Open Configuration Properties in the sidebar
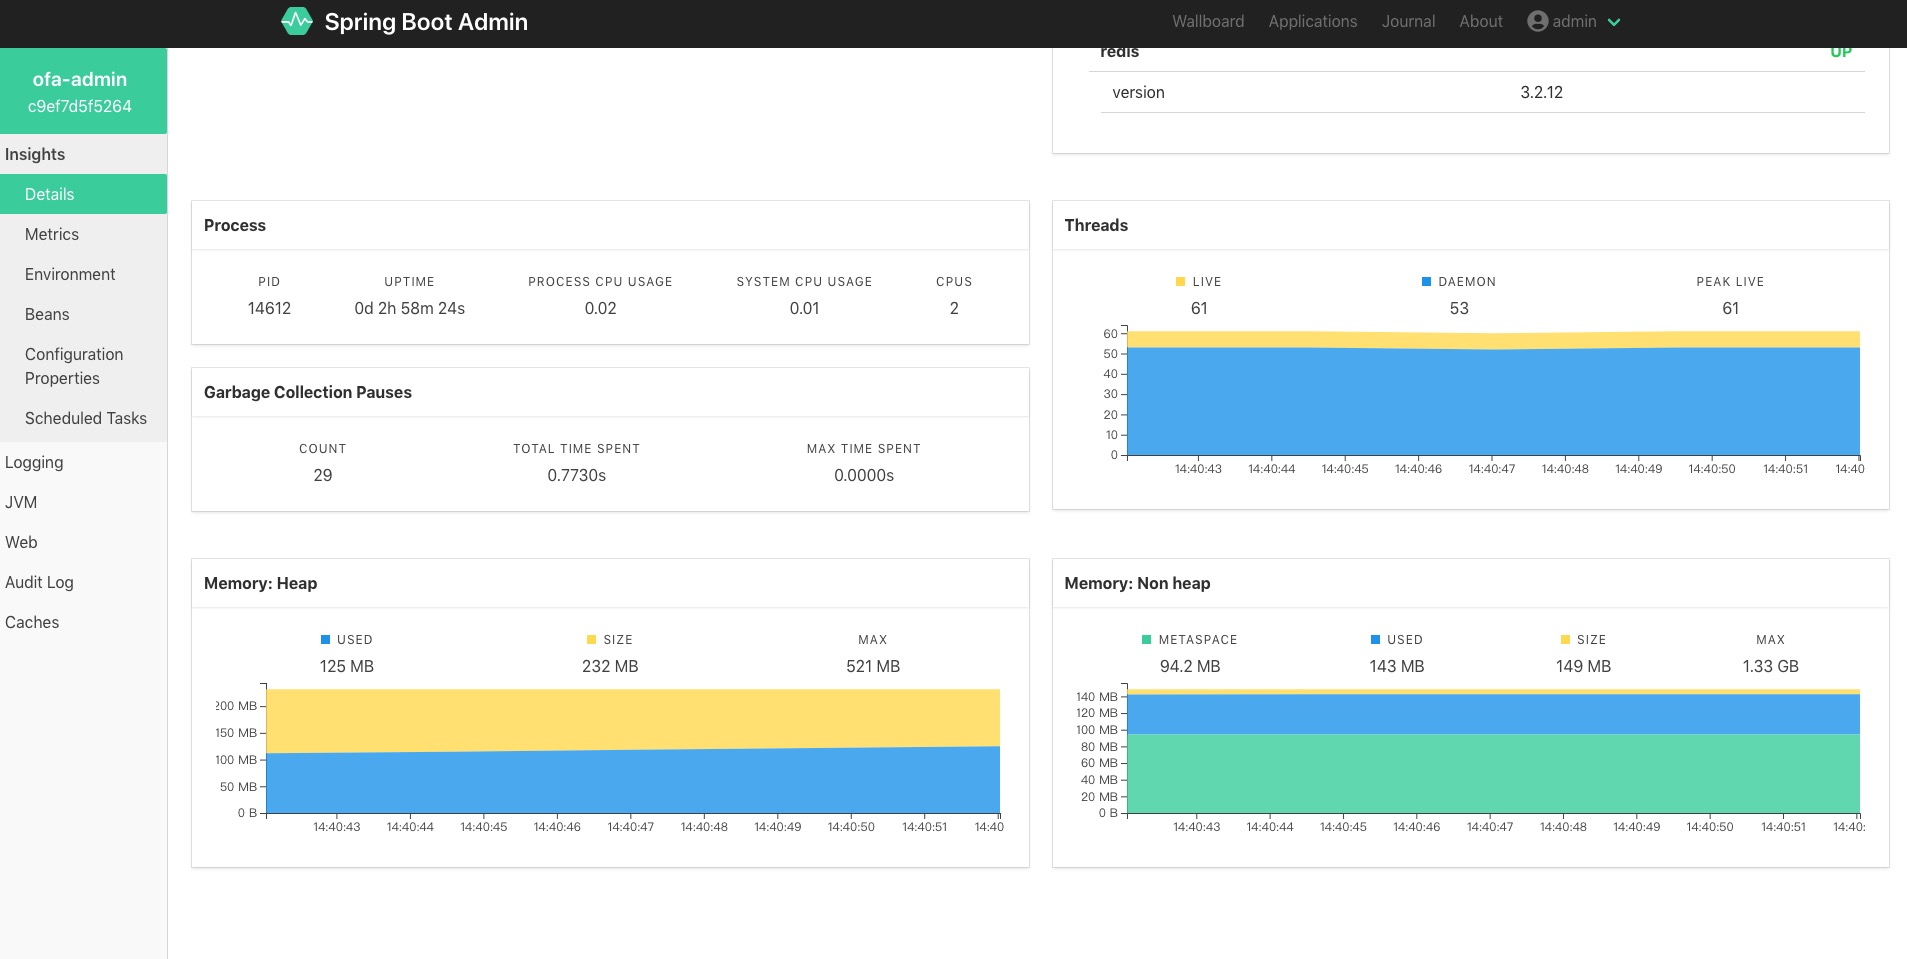The image size is (1907, 959). (x=83, y=366)
